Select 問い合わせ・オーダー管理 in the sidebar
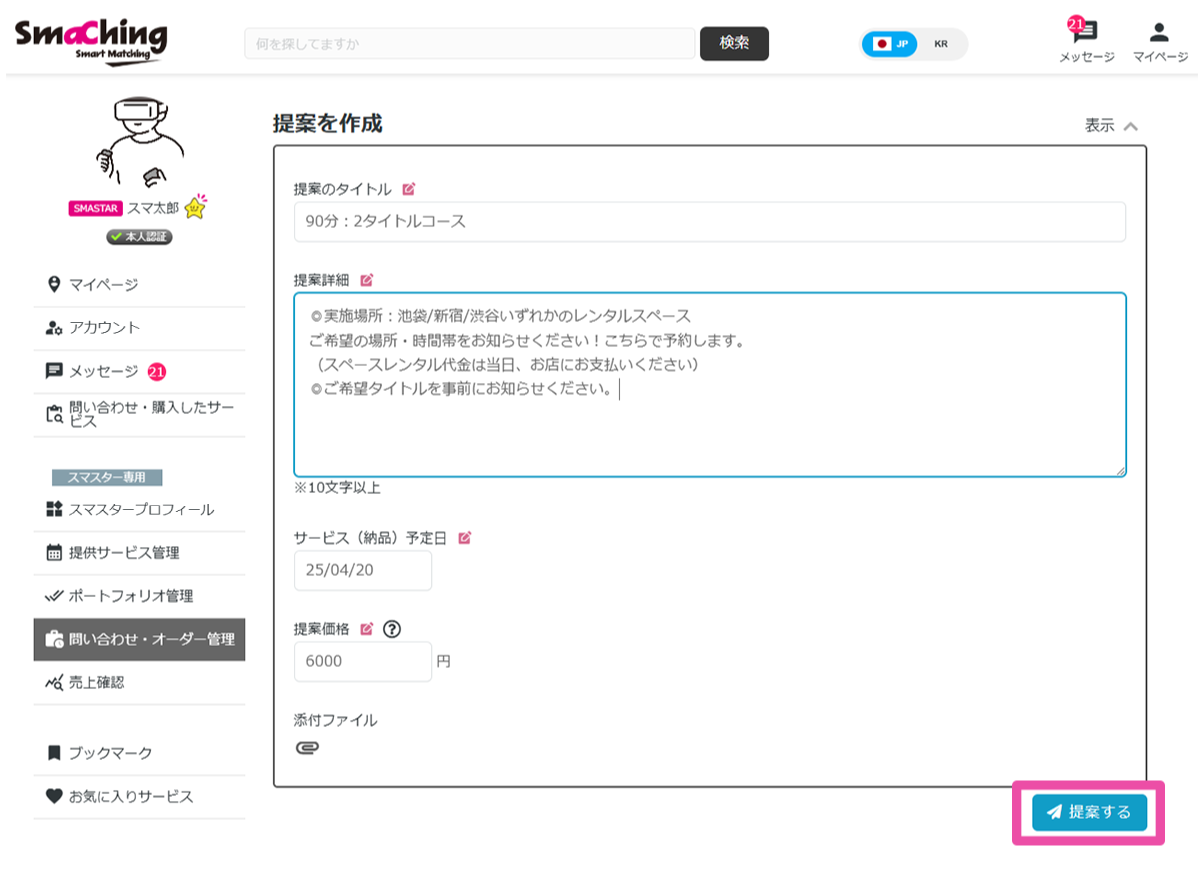 coord(141,639)
